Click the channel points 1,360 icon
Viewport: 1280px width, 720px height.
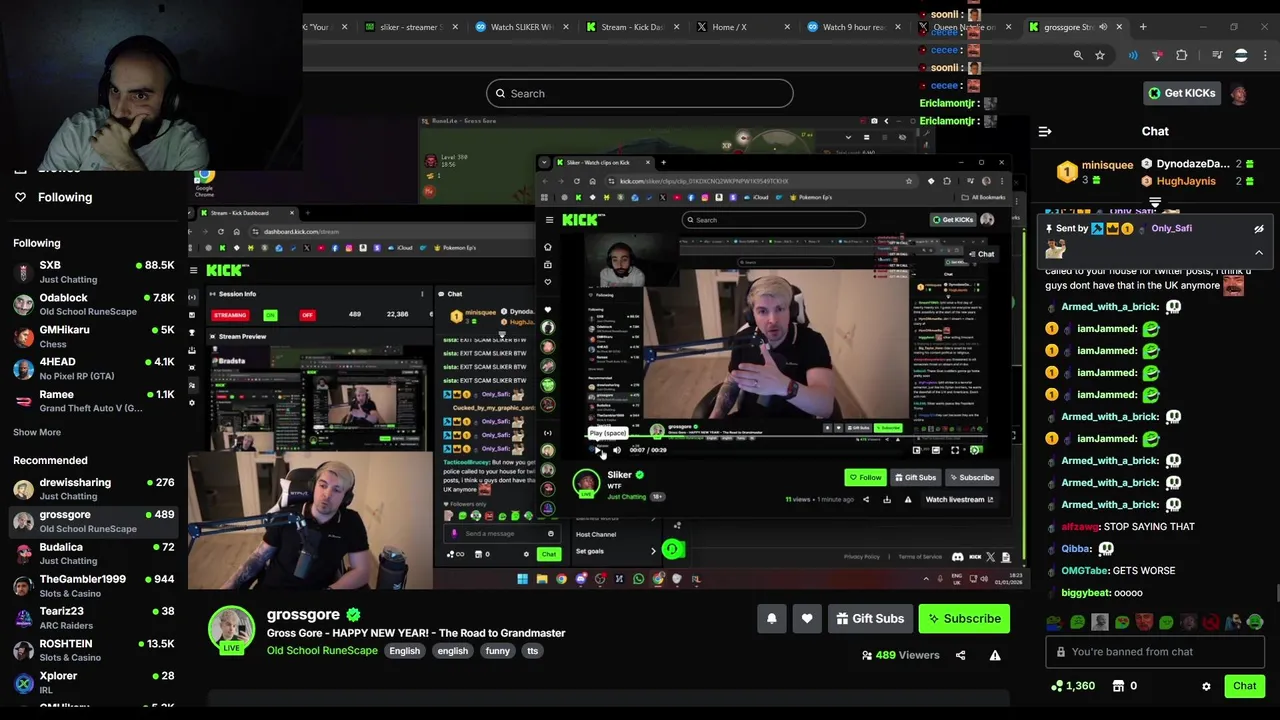(x=1057, y=686)
